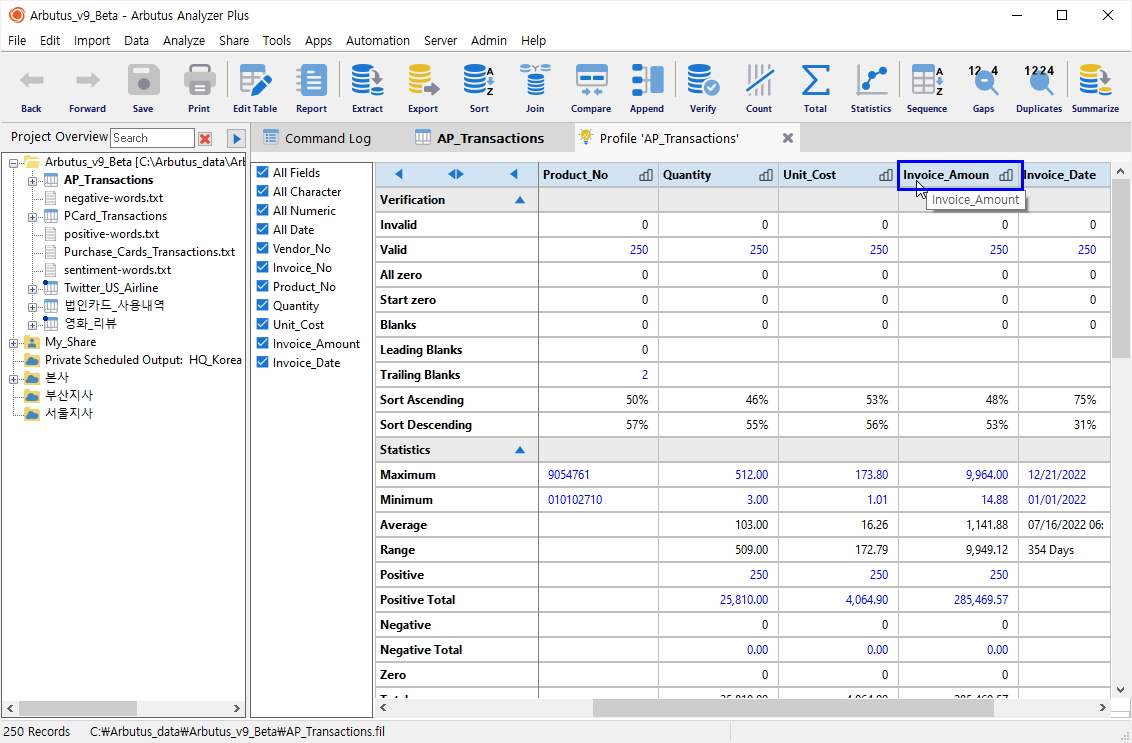
Task: Click the Trailing Blanks value 2 link
Action: coord(645,375)
